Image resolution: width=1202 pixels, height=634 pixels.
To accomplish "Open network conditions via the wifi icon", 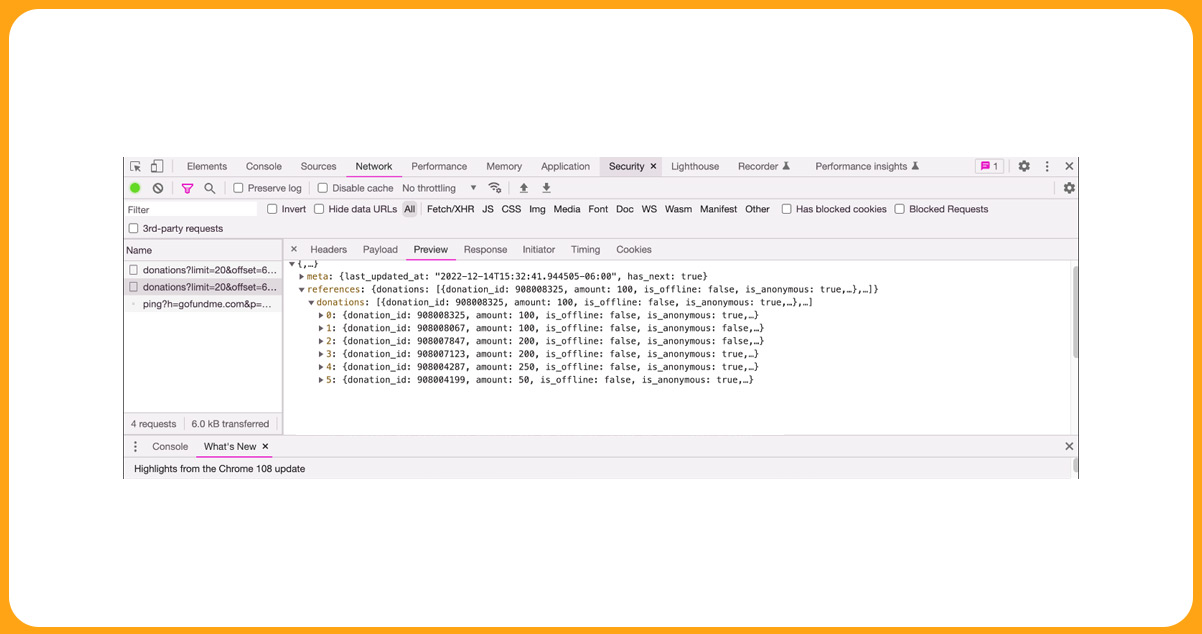I will pos(495,188).
